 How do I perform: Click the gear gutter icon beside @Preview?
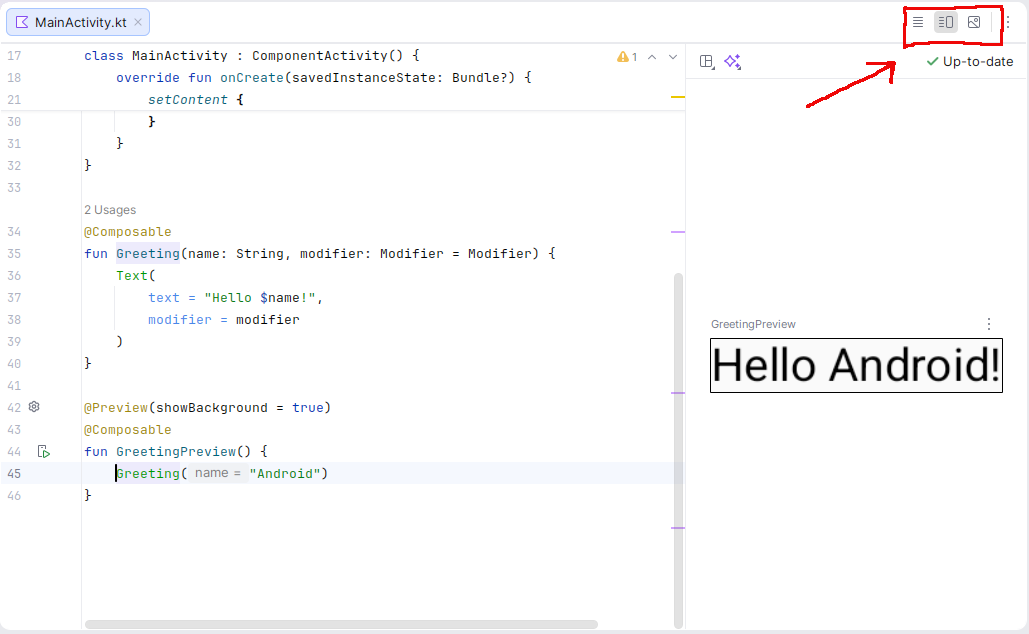(x=34, y=407)
